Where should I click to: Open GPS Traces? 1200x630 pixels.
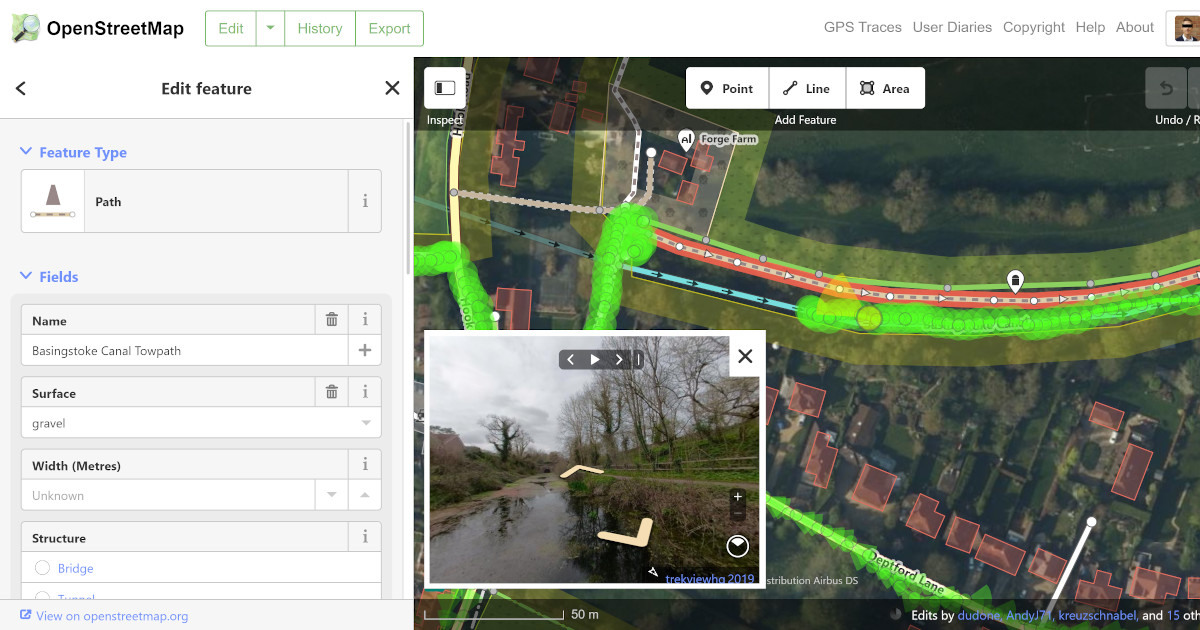pos(862,27)
